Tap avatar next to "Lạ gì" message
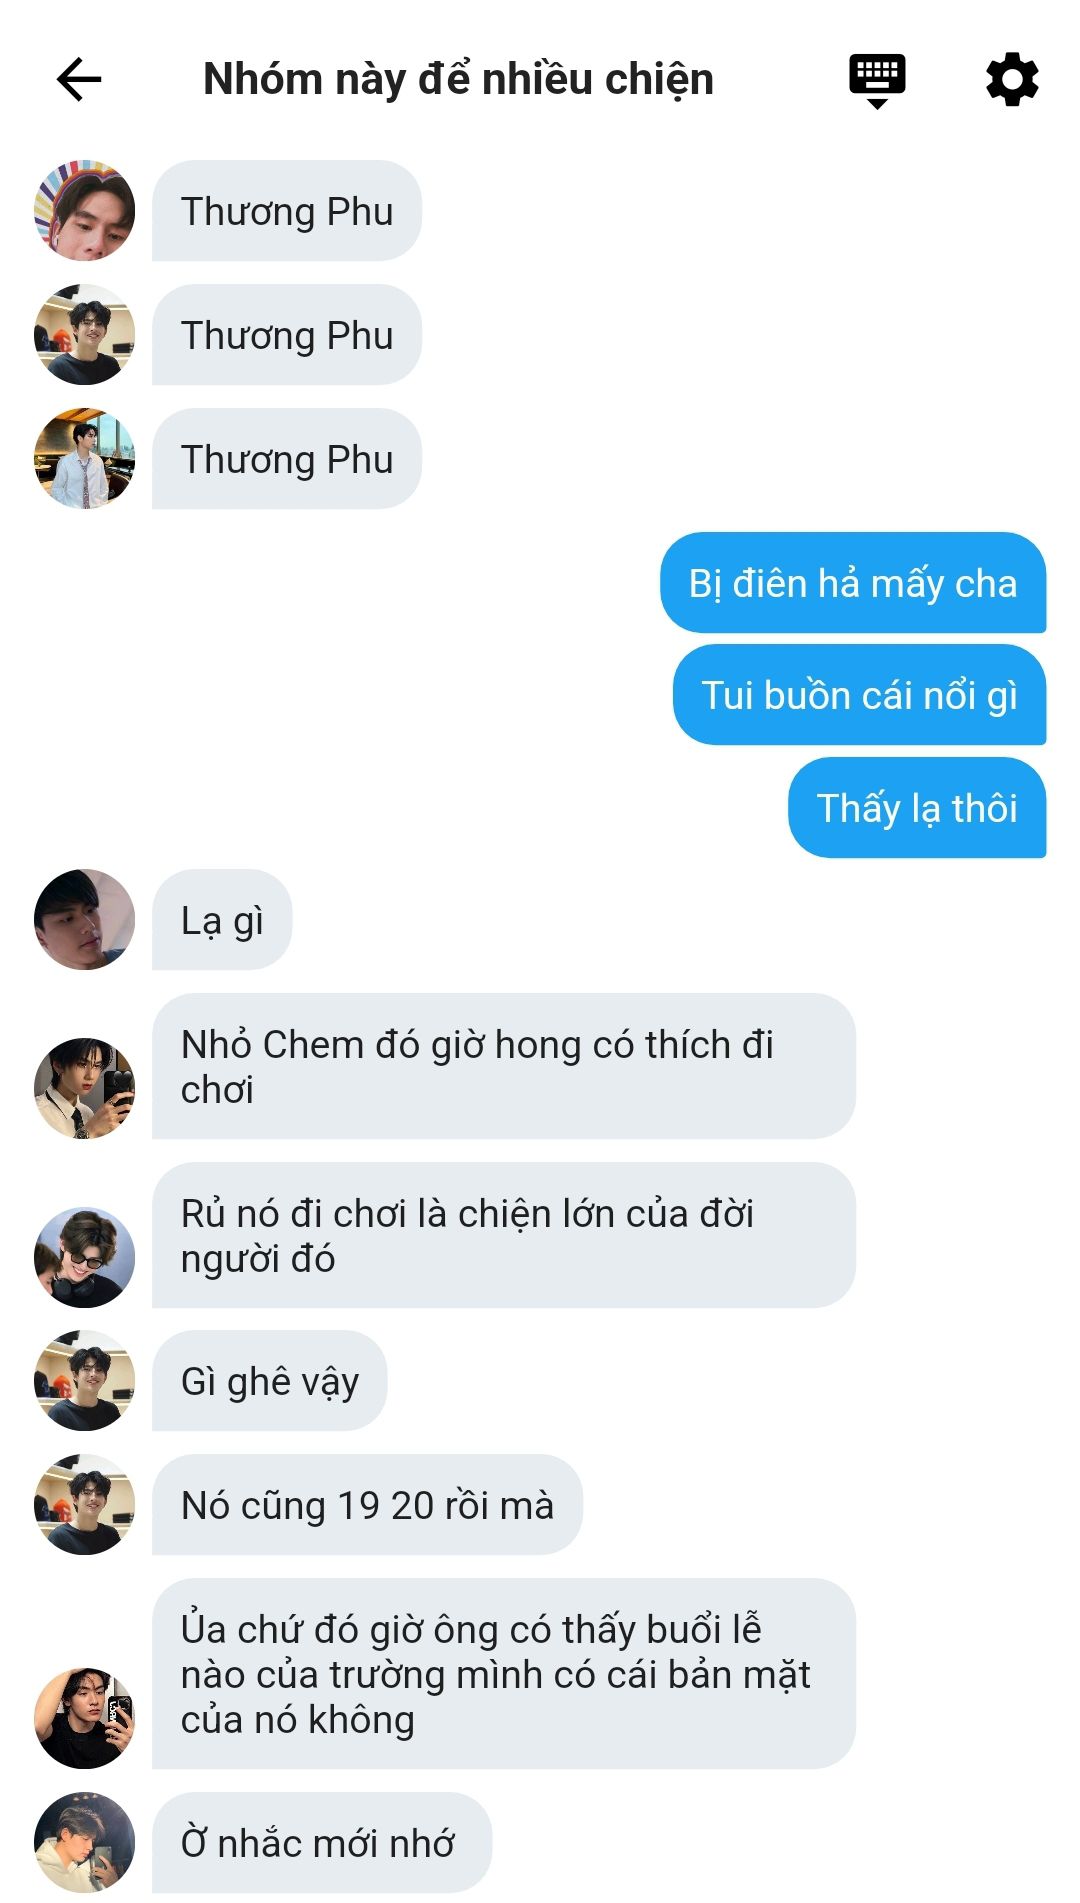 coord(85,920)
